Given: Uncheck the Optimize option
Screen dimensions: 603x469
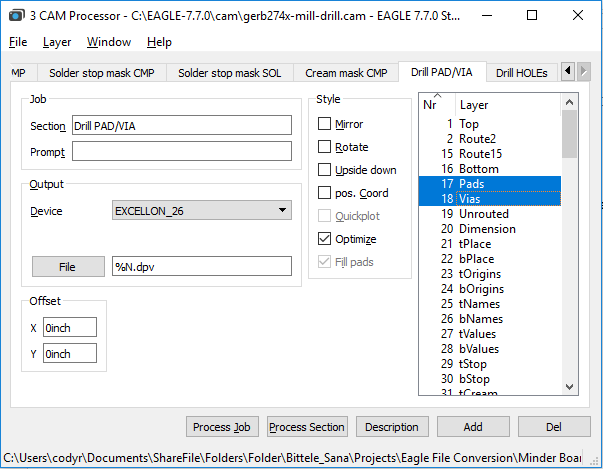Looking at the screenshot, I should click(x=325, y=239).
